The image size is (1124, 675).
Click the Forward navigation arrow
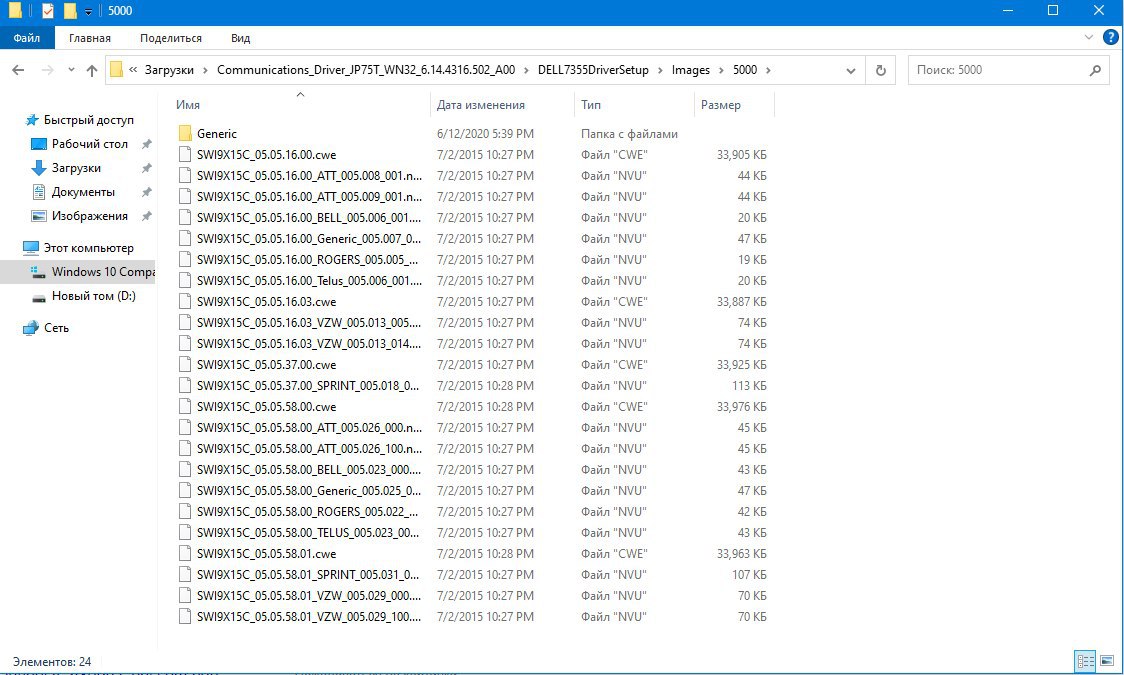click(47, 70)
